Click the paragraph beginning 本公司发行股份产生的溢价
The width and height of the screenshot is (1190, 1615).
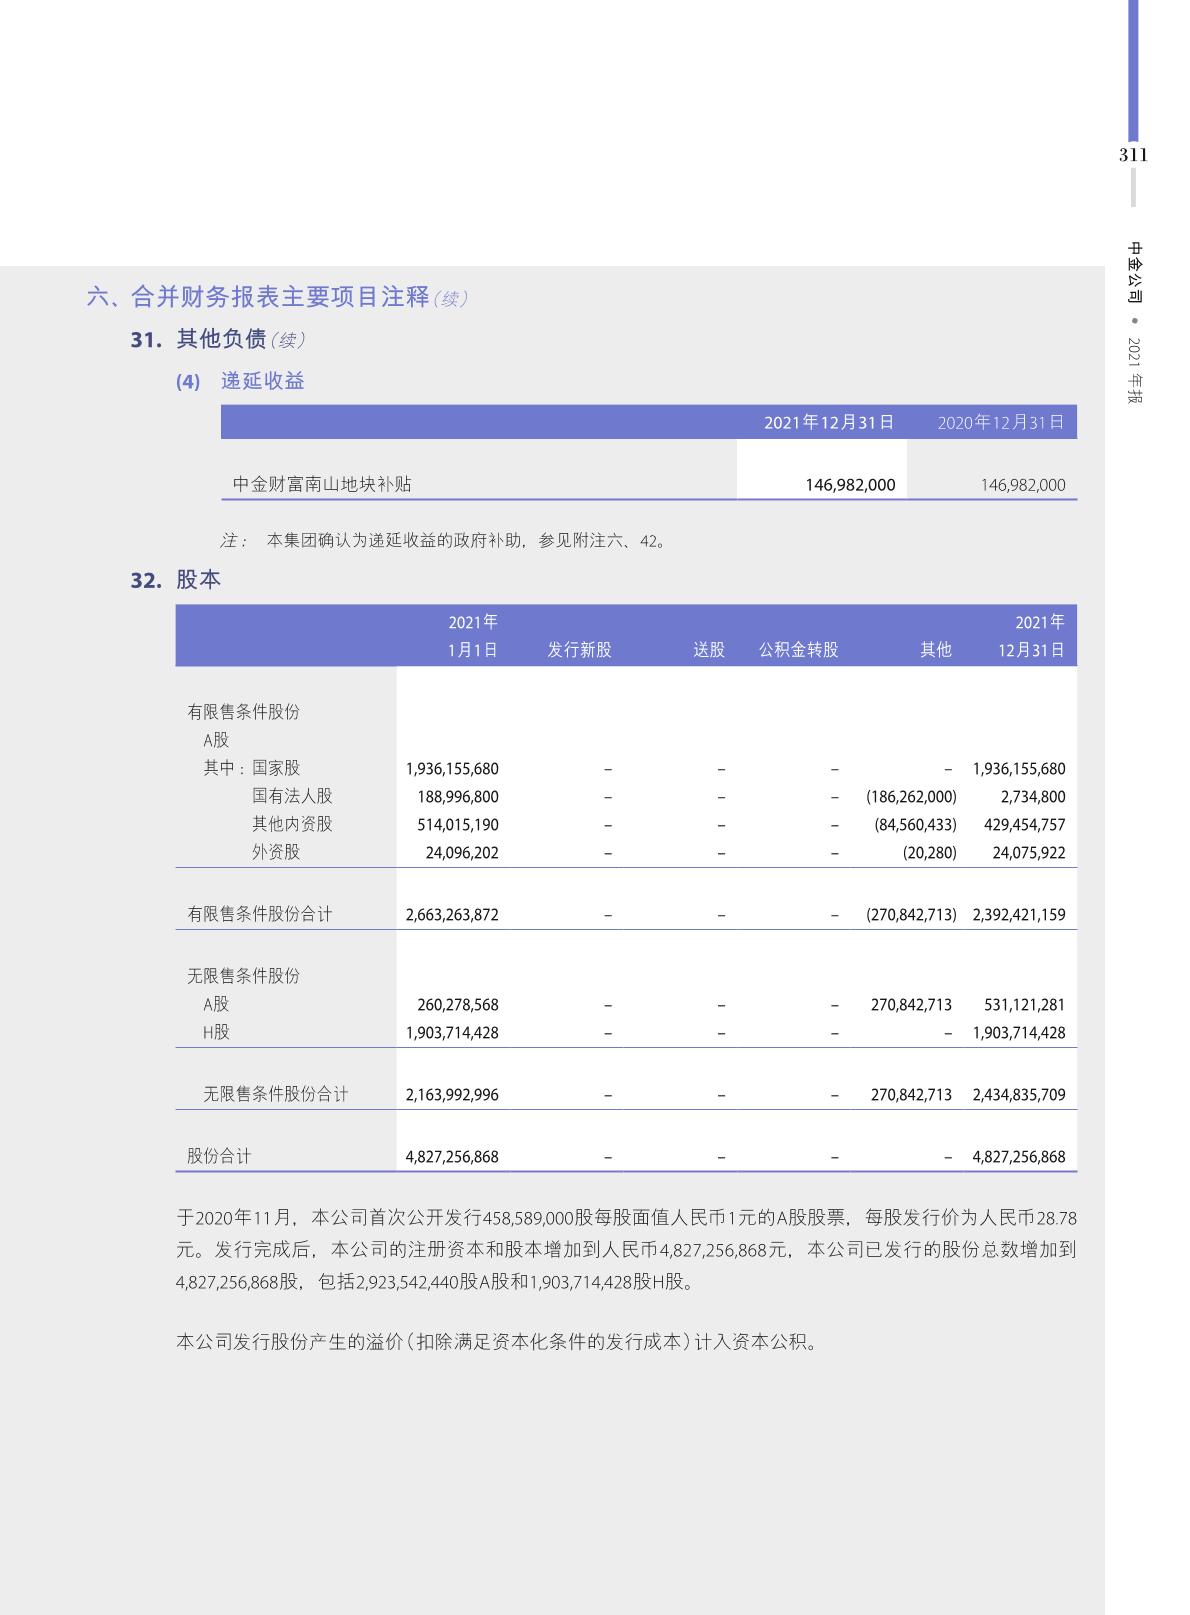coord(498,1342)
